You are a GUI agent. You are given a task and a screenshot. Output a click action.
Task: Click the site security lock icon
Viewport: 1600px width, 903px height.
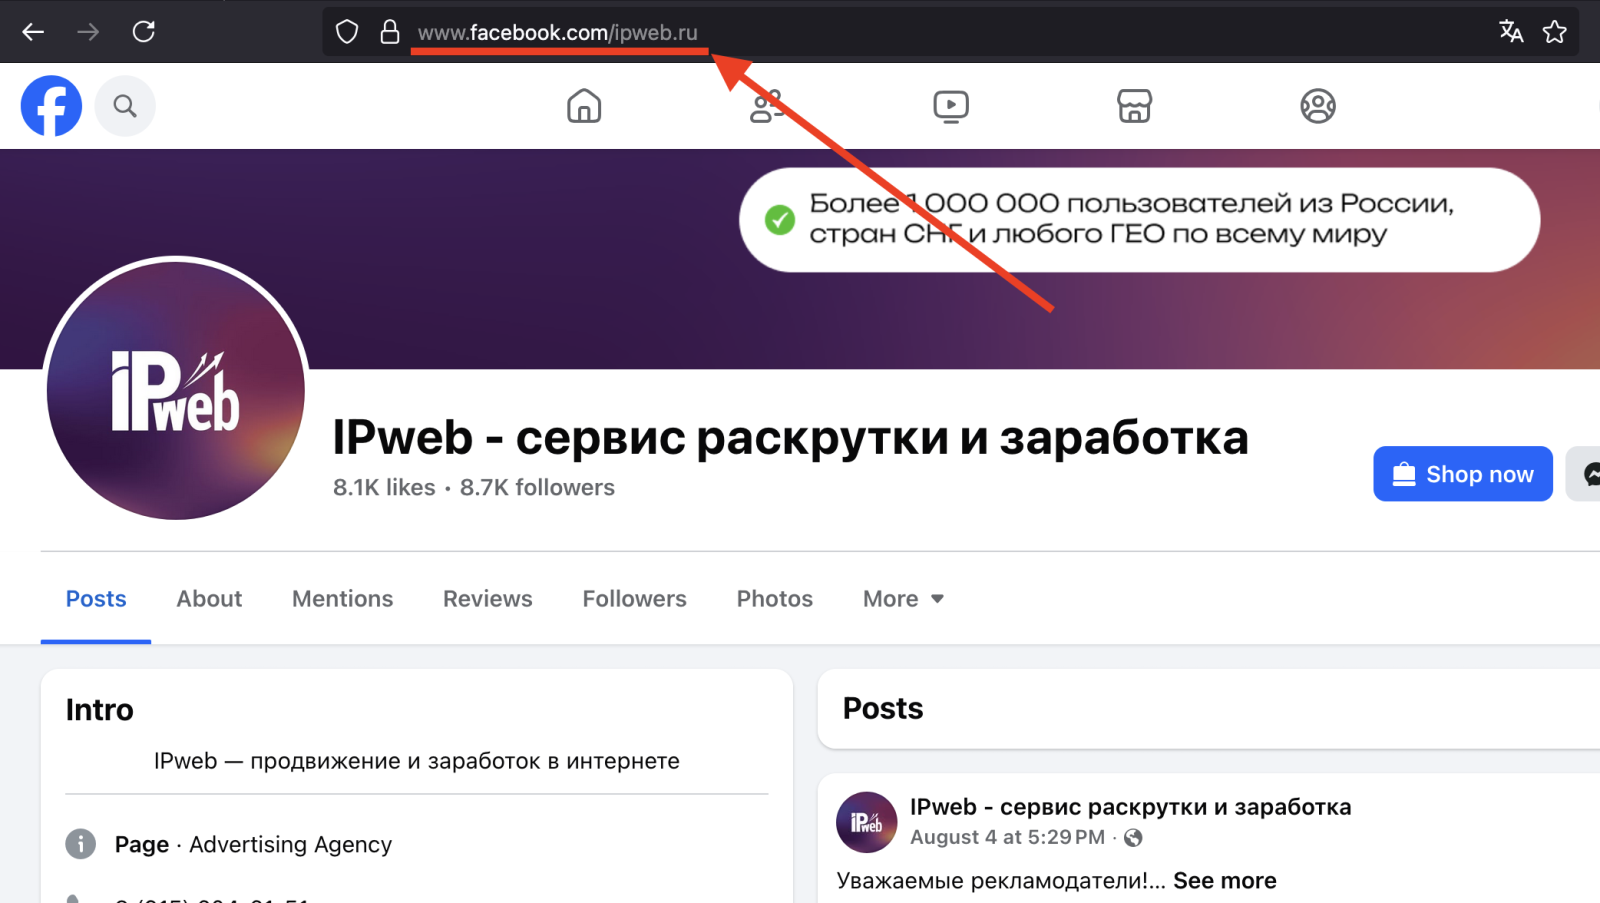tap(390, 32)
